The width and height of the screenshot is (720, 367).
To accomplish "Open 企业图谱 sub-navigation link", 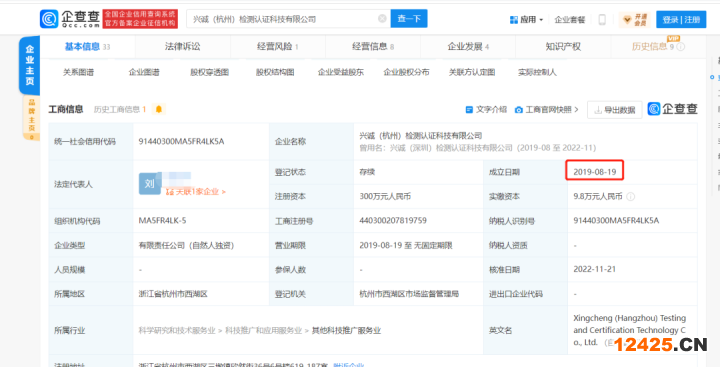I will pyautogui.click(x=144, y=73).
